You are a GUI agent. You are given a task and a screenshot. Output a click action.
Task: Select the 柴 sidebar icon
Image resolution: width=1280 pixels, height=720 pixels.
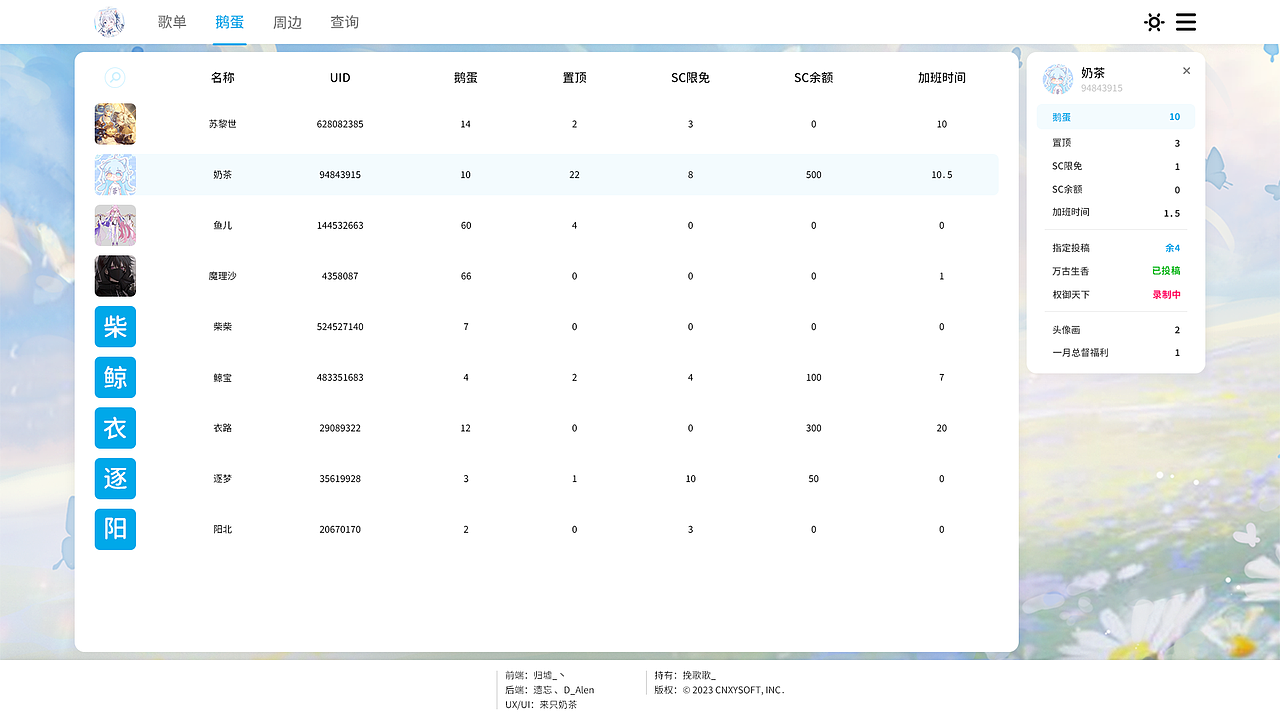pos(115,326)
